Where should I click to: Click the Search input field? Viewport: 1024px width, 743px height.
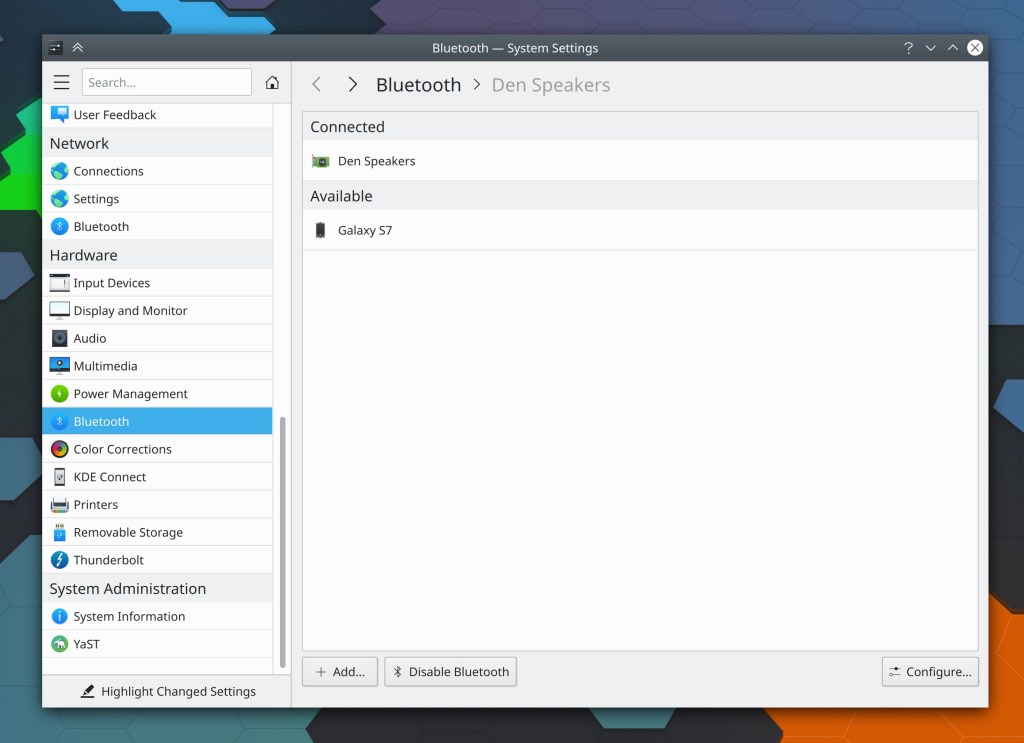tap(167, 83)
